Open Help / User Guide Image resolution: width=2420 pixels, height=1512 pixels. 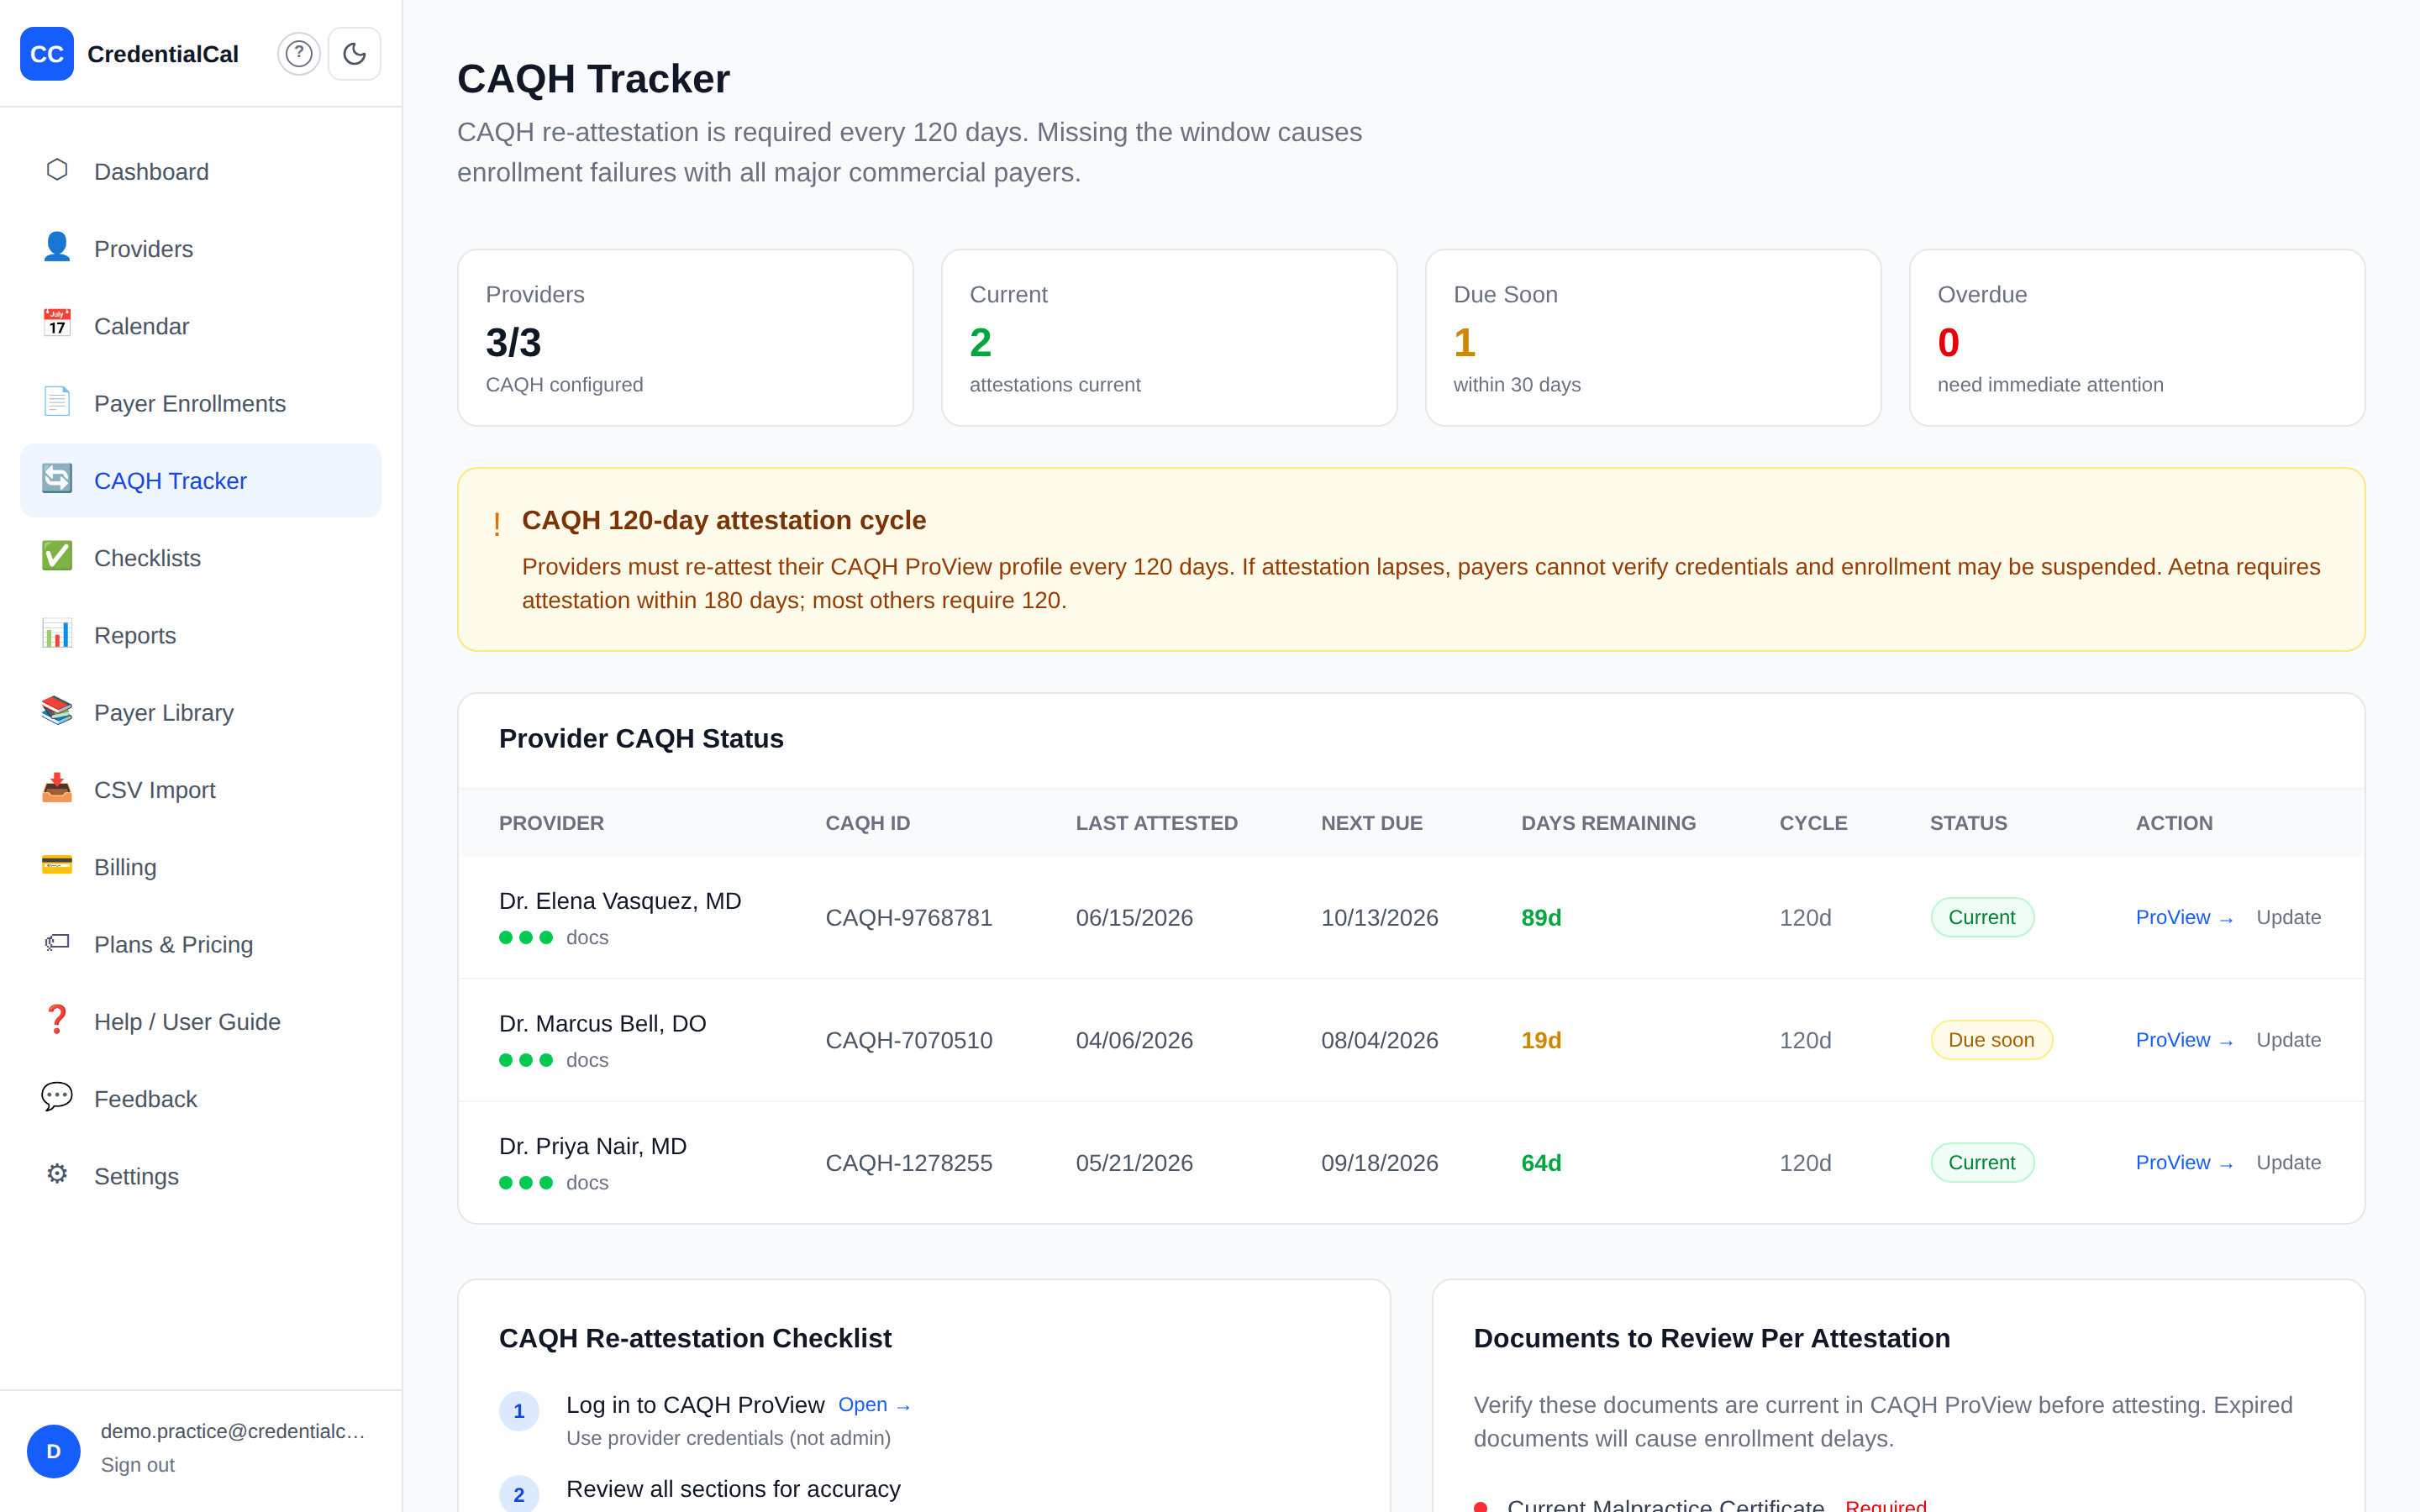pyautogui.click(x=200, y=1022)
